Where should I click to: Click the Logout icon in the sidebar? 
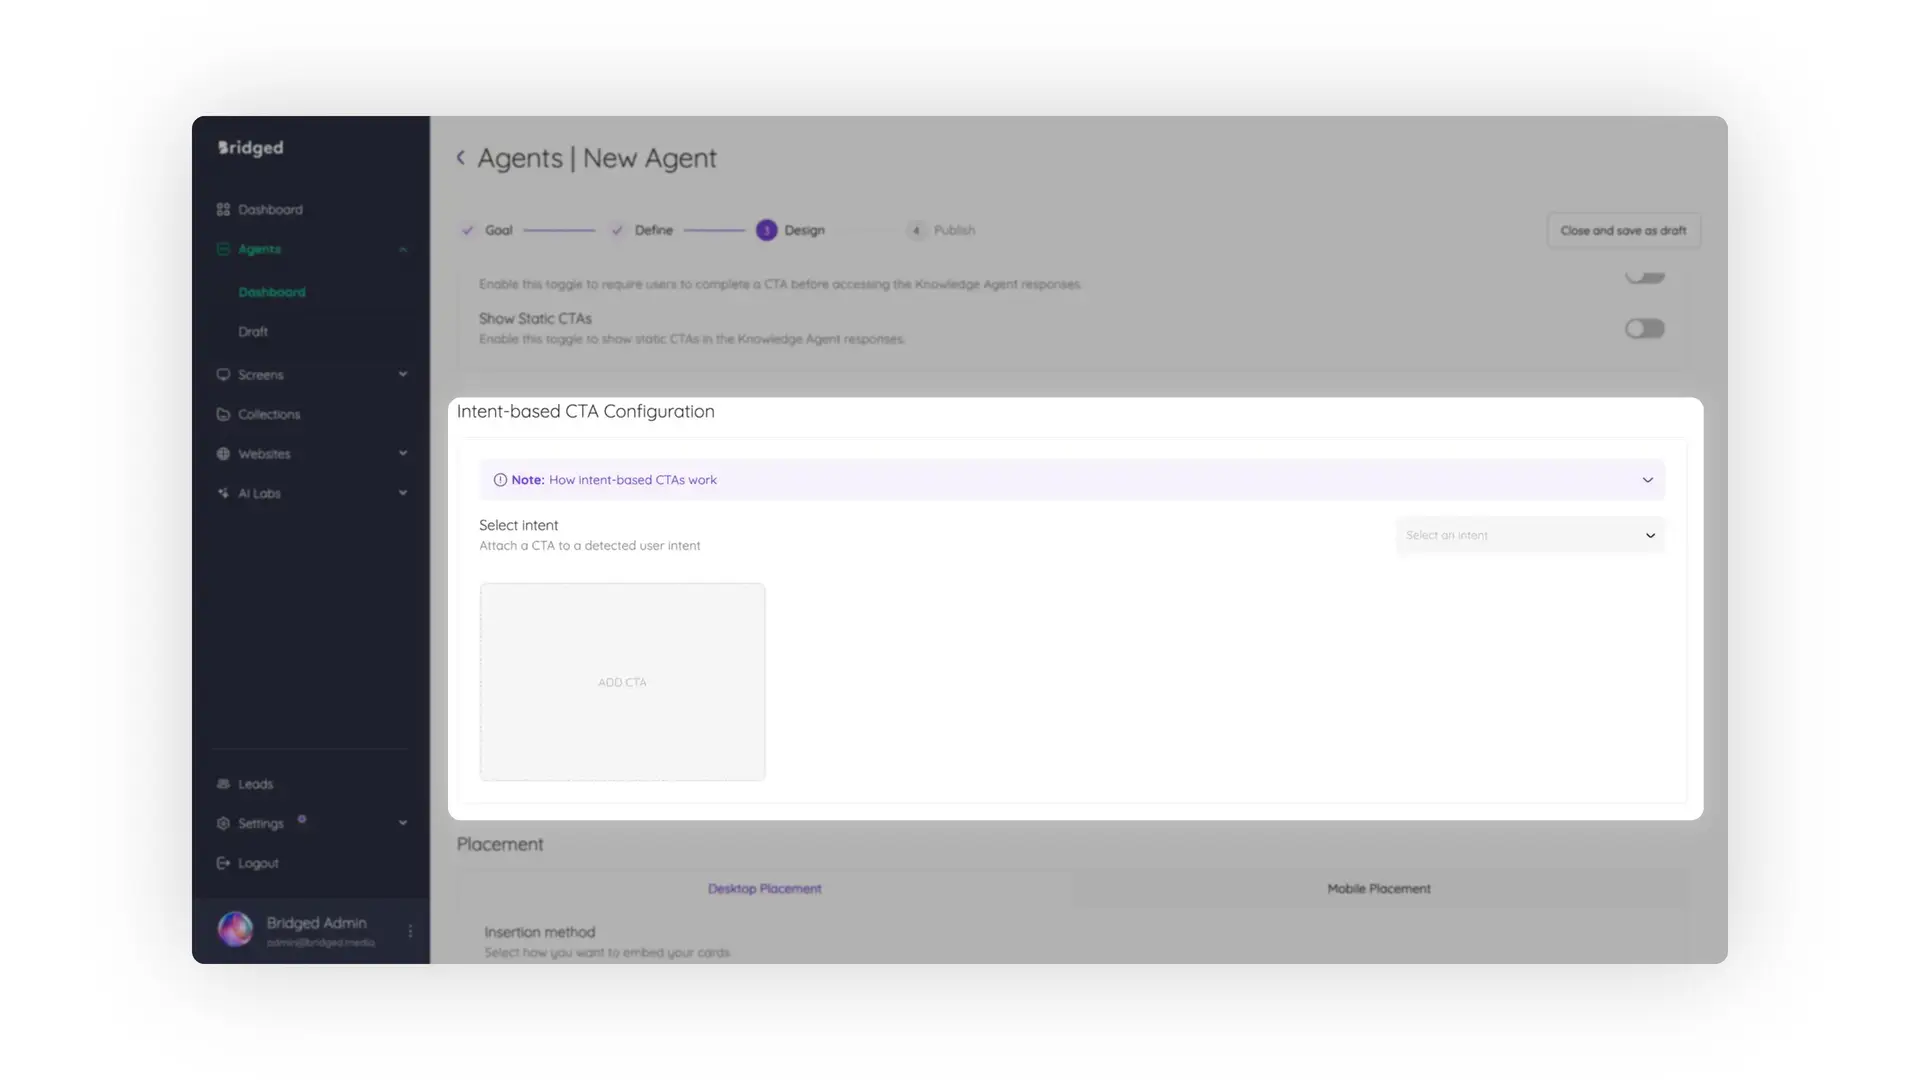pyautogui.click(x=222, y=862)
